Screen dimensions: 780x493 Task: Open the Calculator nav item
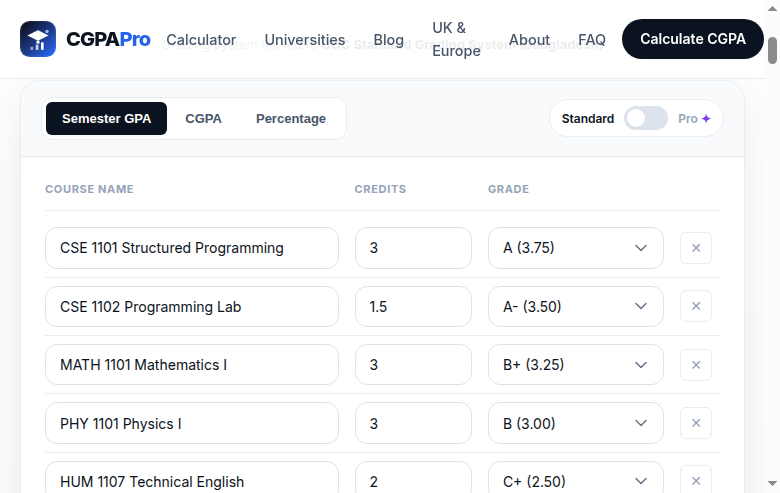click(201, 40)
